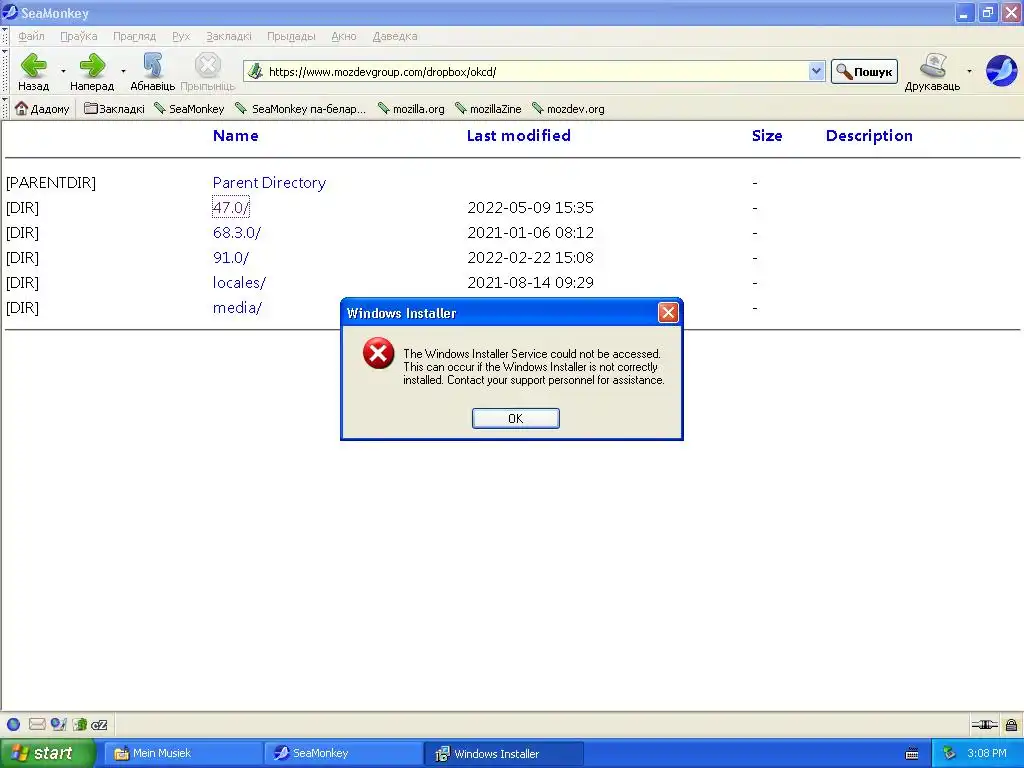Open Composer from status bar icon
Image resolution: width=1024 pixels, height=768 pixels.
tap(59, 724)
